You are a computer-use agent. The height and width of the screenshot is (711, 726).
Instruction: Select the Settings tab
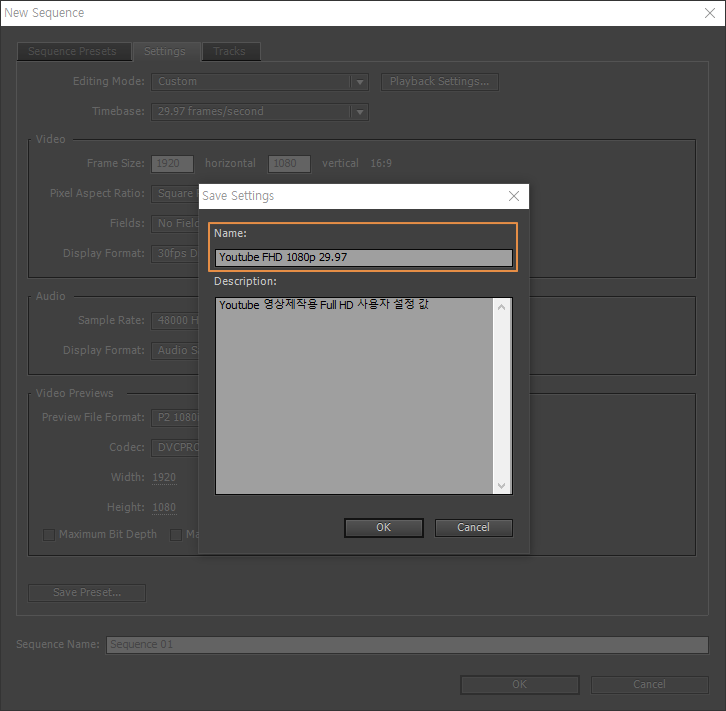coord(165,51)
